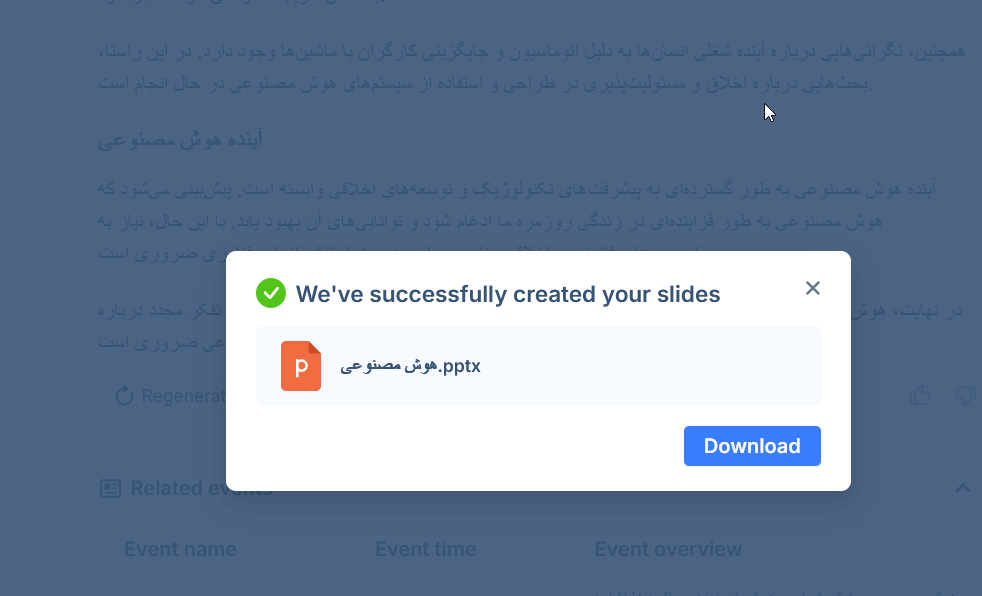Click the Related events heading text

(200, 488)
